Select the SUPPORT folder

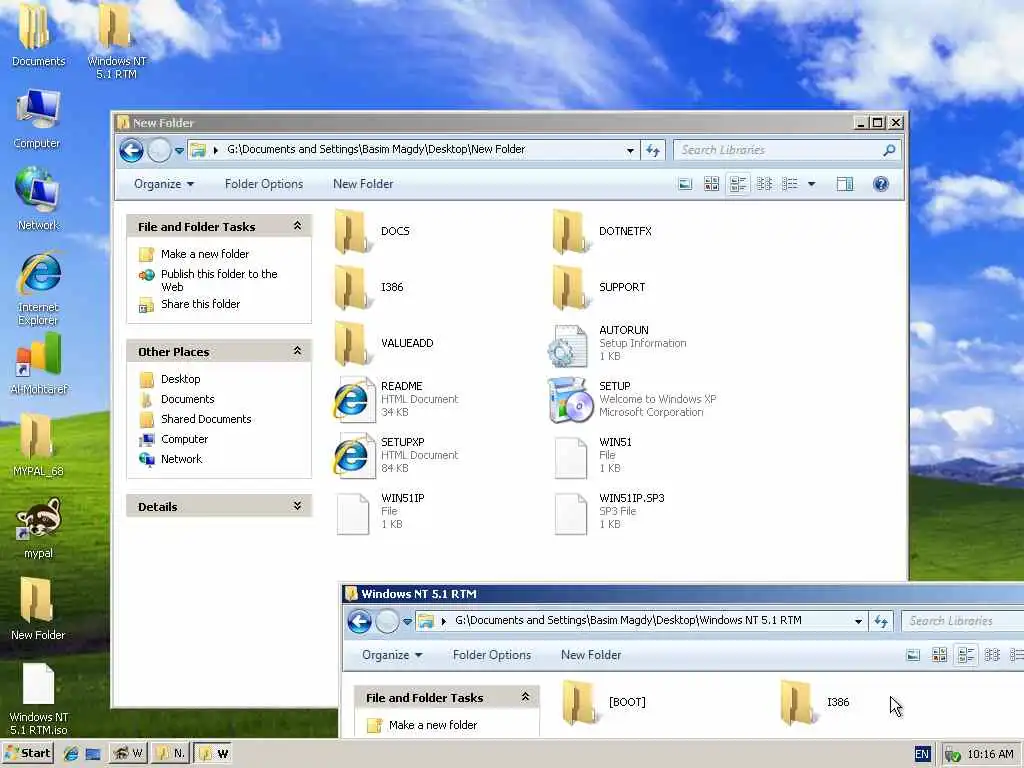tap(599, 287)
